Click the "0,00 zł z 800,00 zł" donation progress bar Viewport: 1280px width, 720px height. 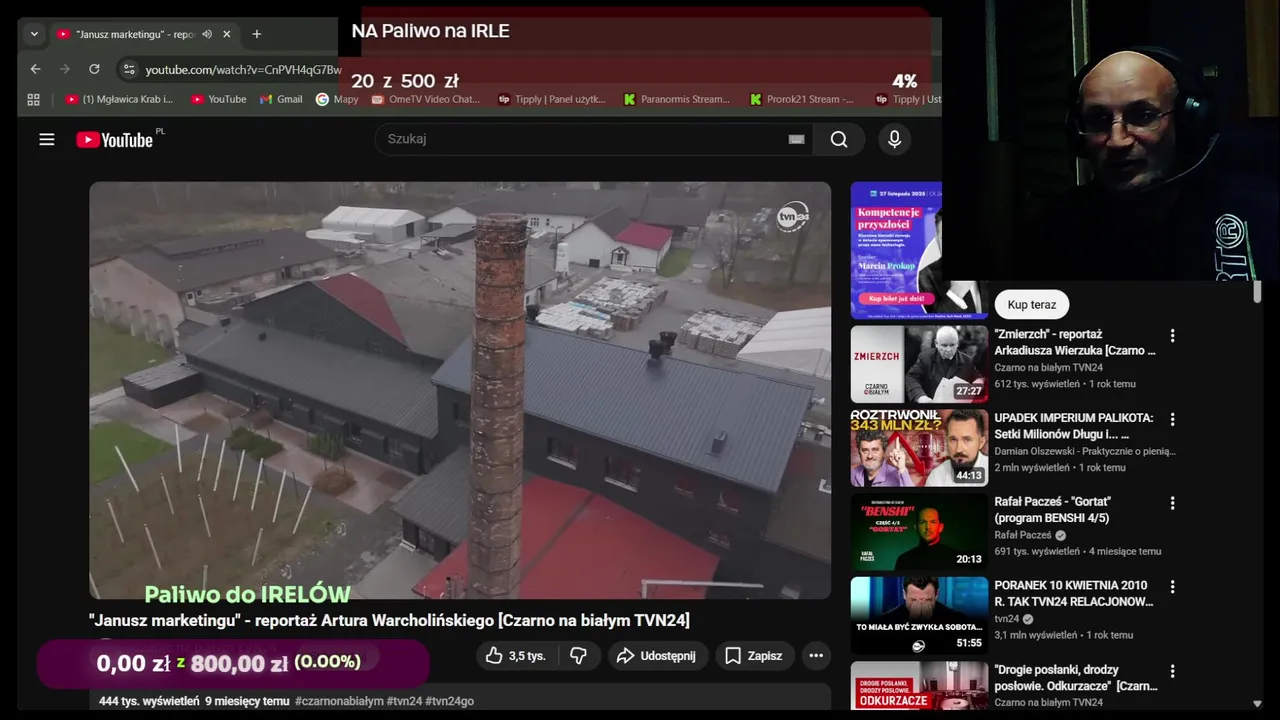click(233, 663)
